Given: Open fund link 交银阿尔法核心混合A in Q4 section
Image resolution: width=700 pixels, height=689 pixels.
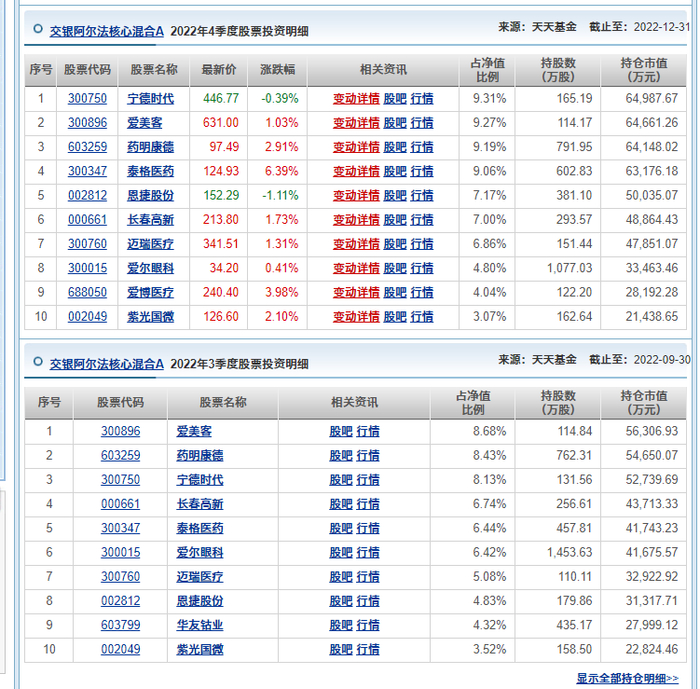Looking at the screenshot, I should click(106, 31).
